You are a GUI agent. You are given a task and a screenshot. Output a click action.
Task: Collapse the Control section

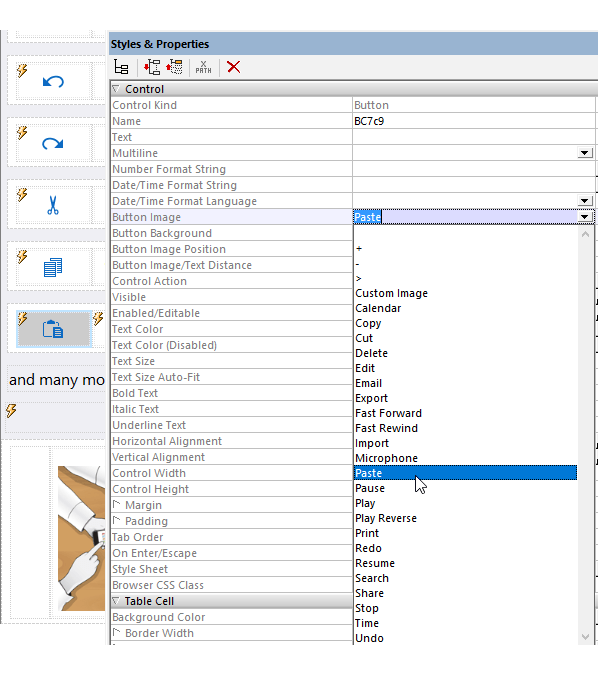[115, 89]
